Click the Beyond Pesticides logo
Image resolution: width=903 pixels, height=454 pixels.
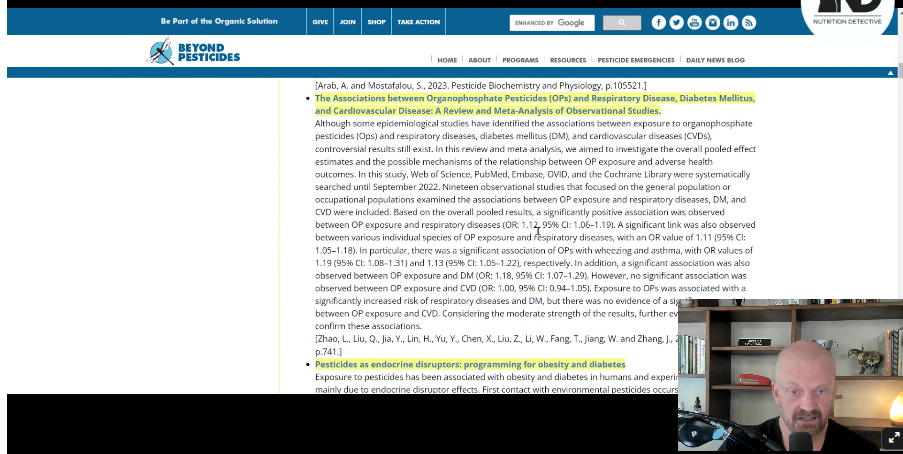point(193,52)
